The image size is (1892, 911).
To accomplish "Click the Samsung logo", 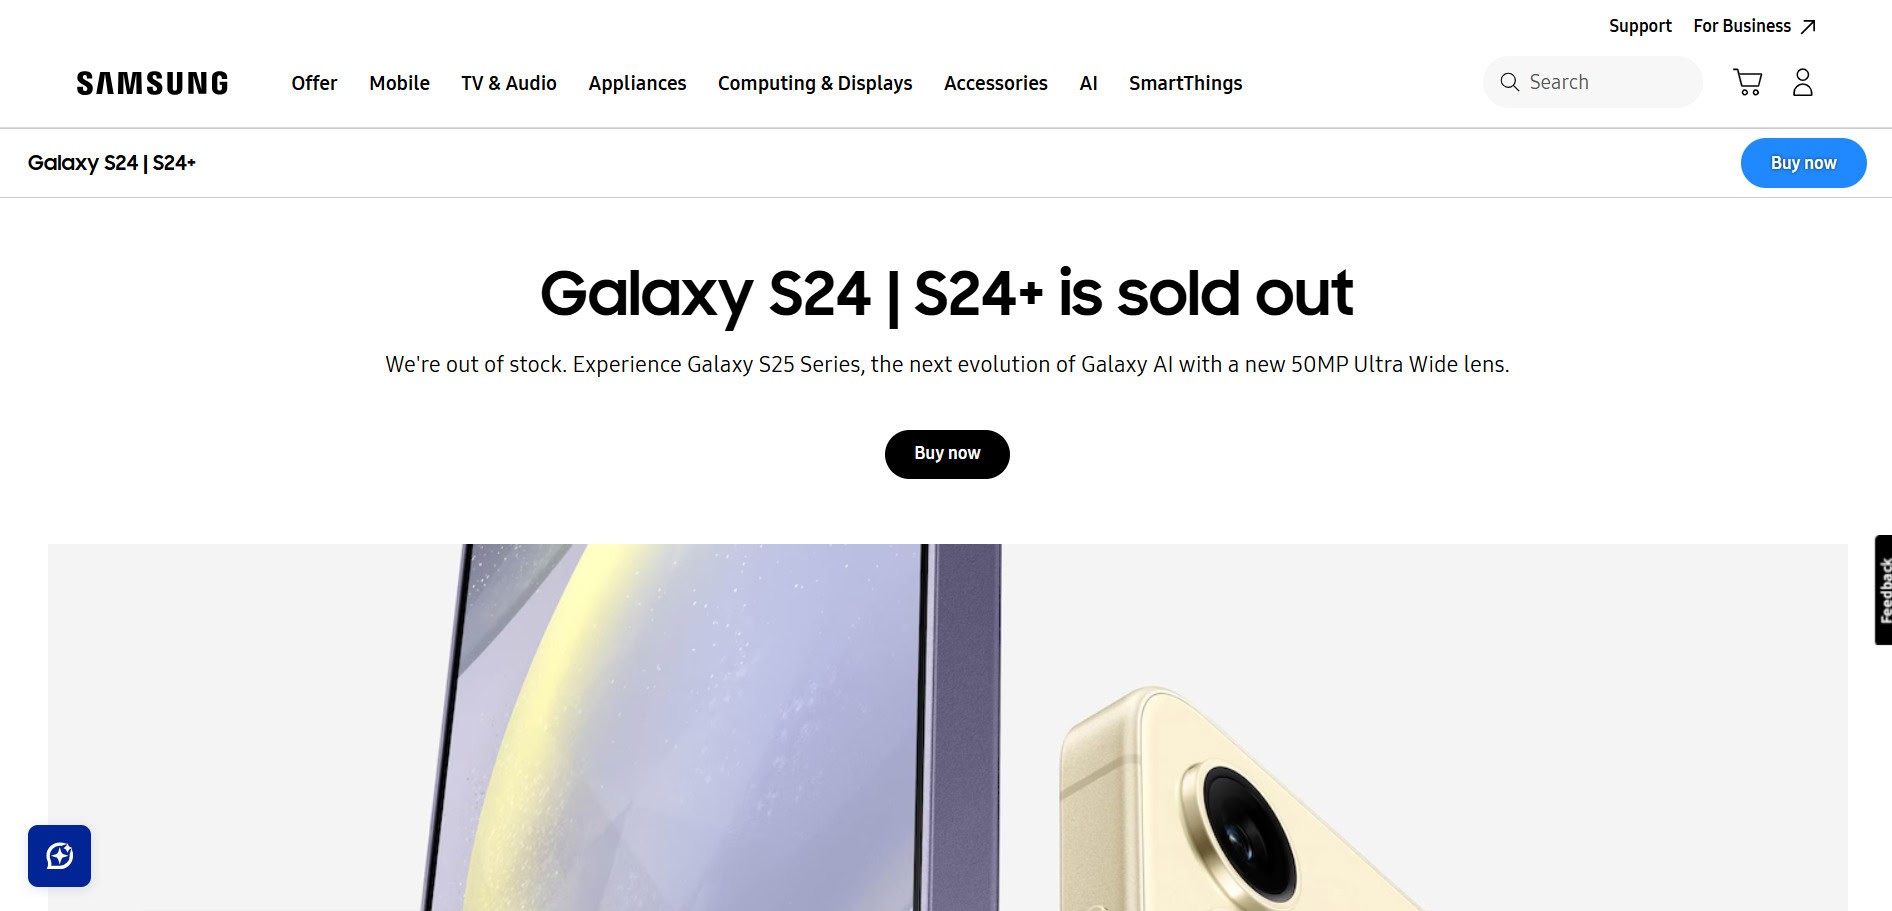I will point(152,83).
